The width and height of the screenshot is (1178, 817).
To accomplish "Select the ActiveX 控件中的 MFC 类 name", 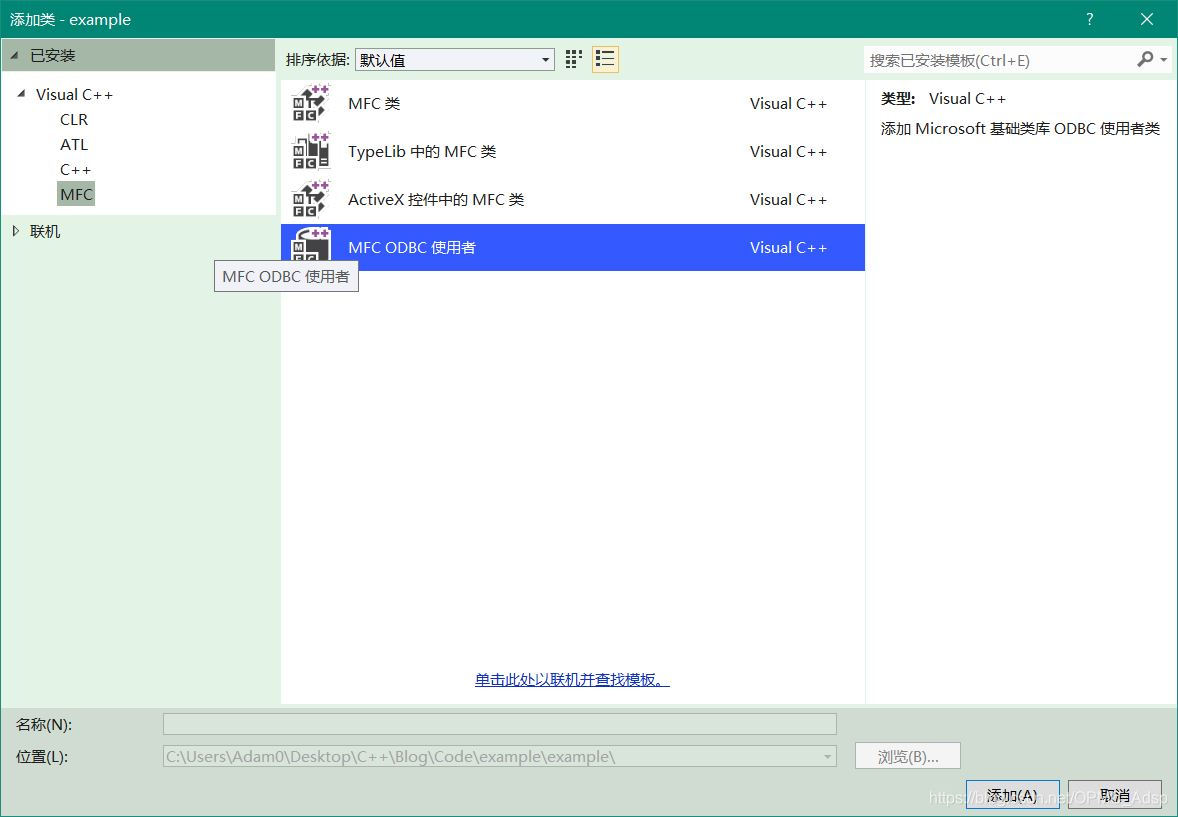I will point(436,200).
